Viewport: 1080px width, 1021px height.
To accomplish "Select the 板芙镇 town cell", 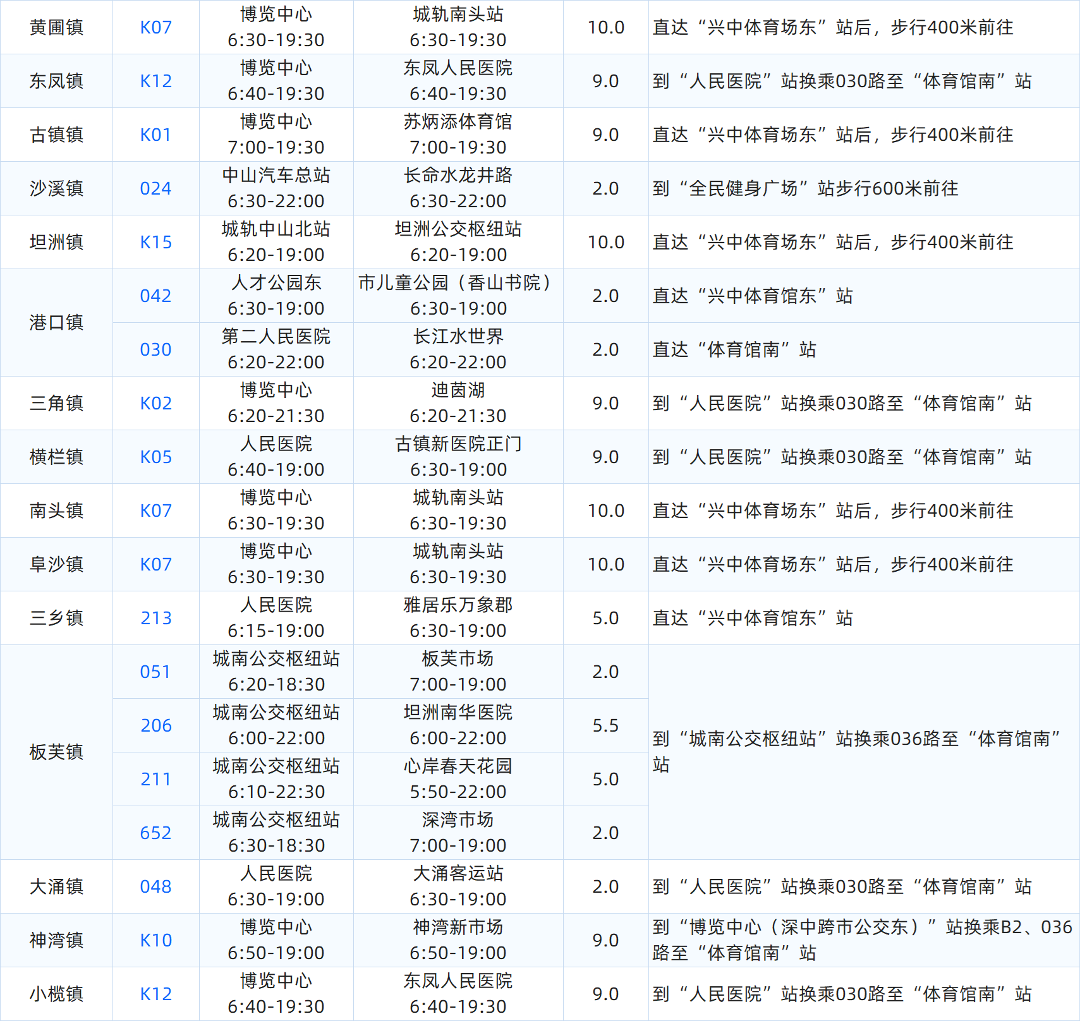I will coord(56,752).
